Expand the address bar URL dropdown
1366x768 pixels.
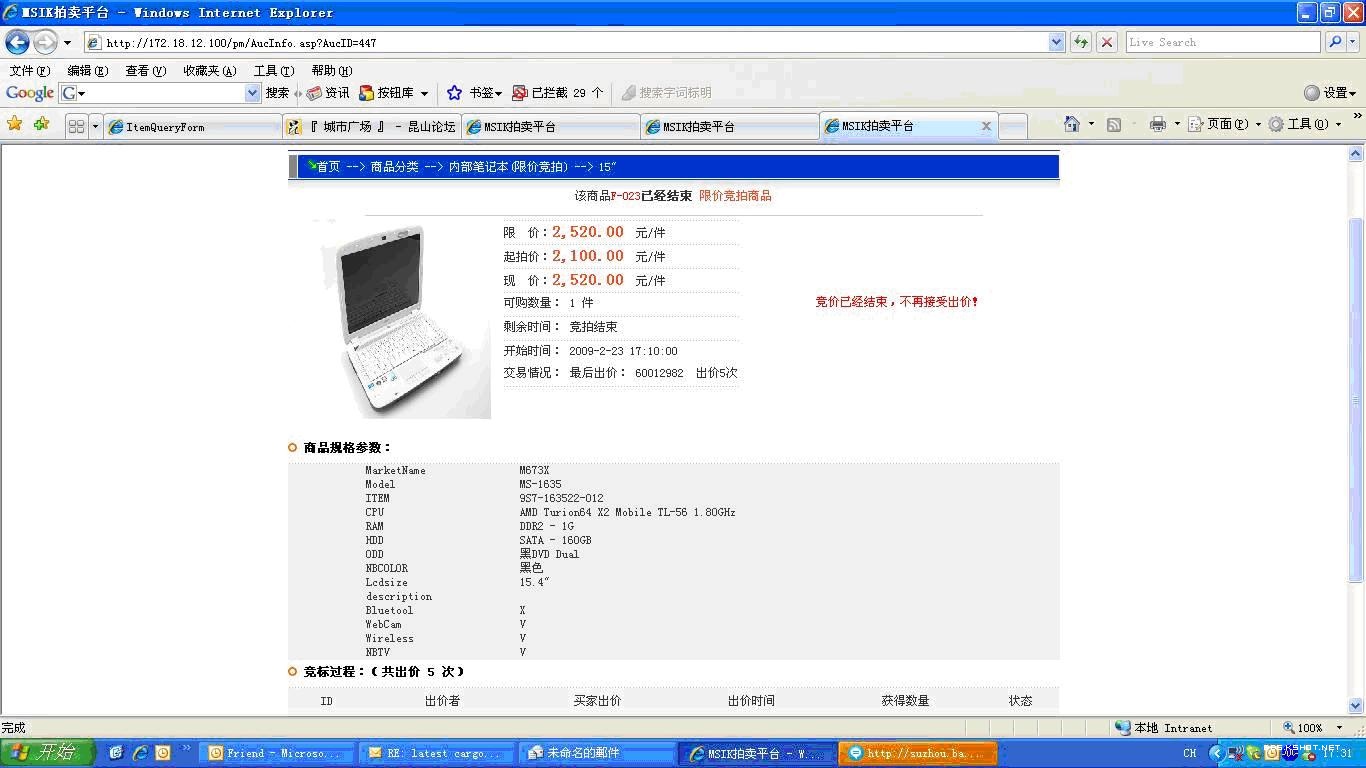(x=1057, y=42)
